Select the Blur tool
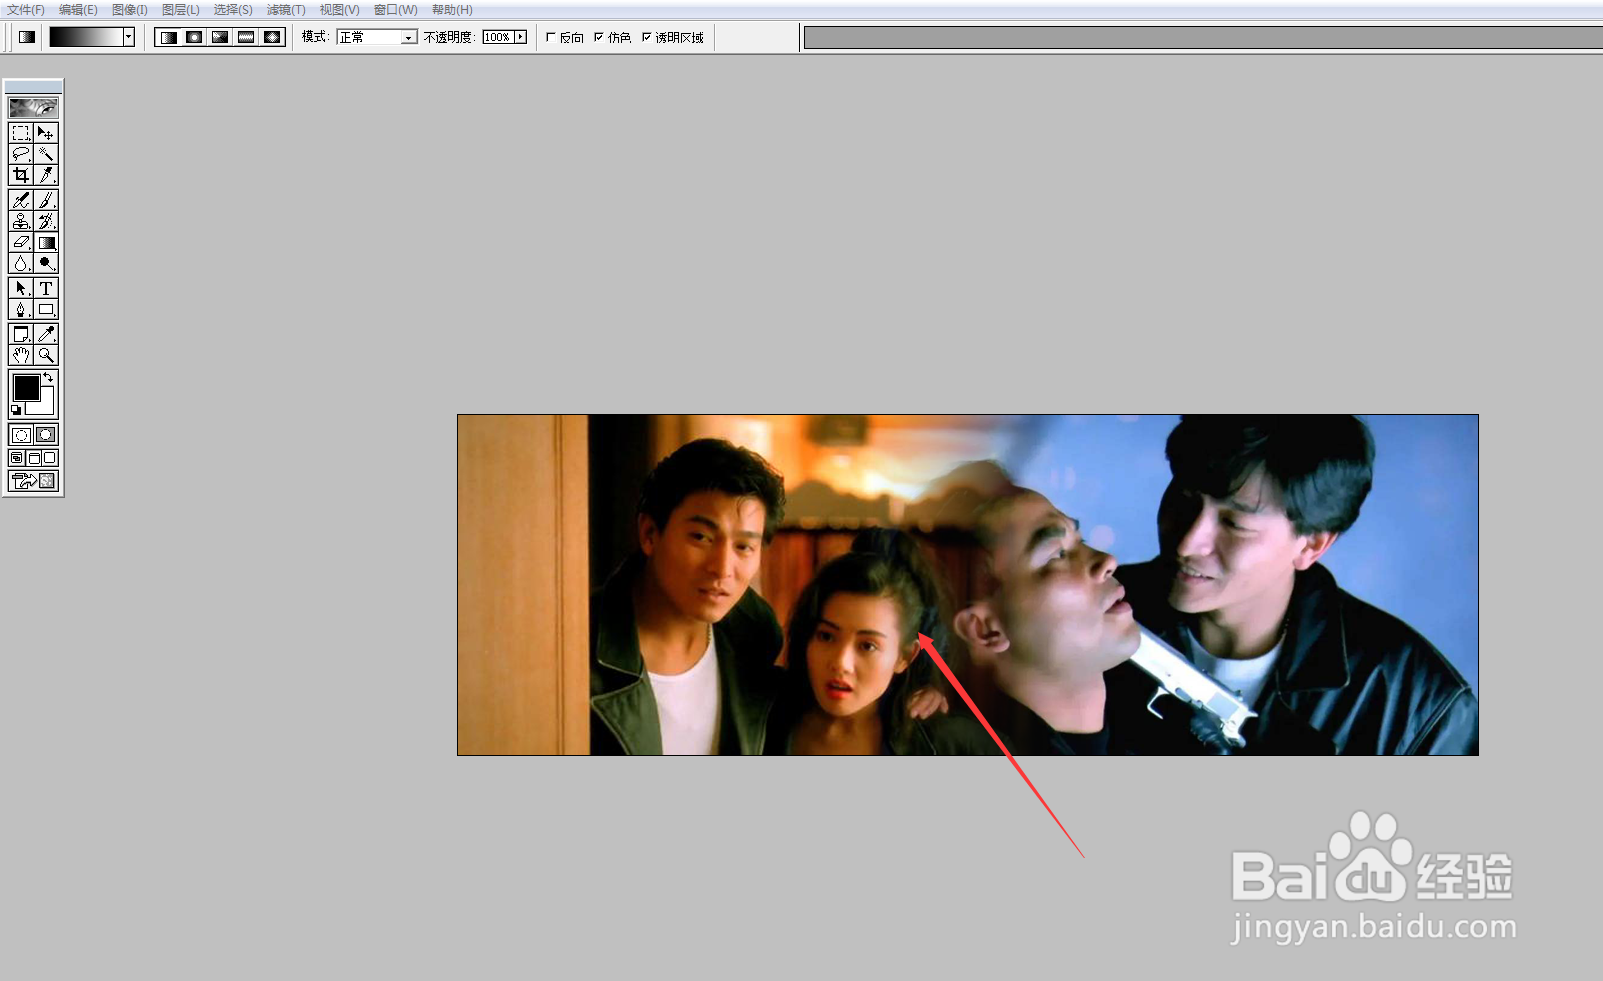 click(21, 263)
